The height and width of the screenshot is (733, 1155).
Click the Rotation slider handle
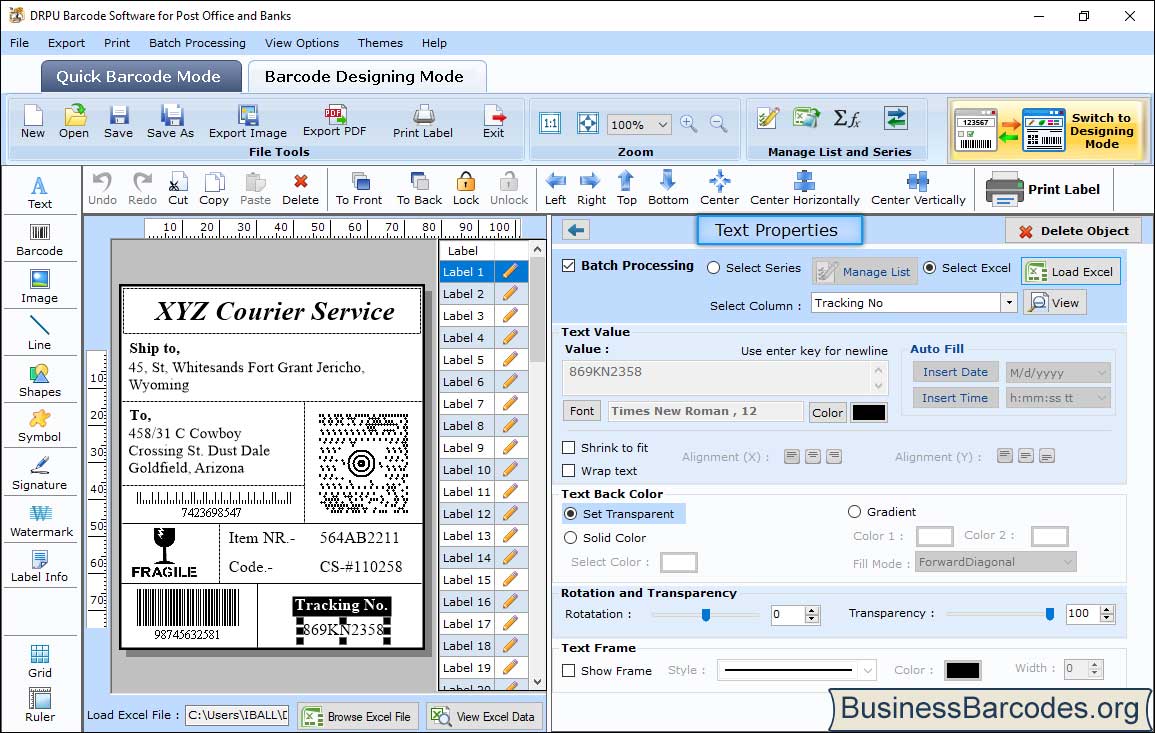[x=706, y=614]
